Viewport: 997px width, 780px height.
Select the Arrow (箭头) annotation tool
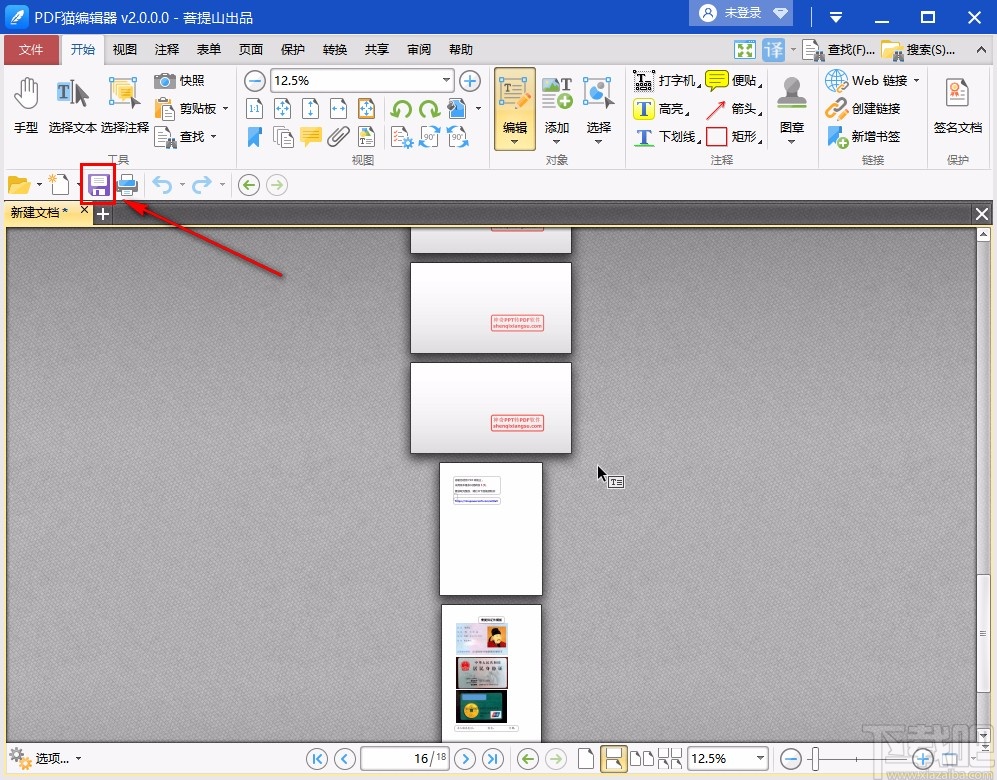pos(734,109)
